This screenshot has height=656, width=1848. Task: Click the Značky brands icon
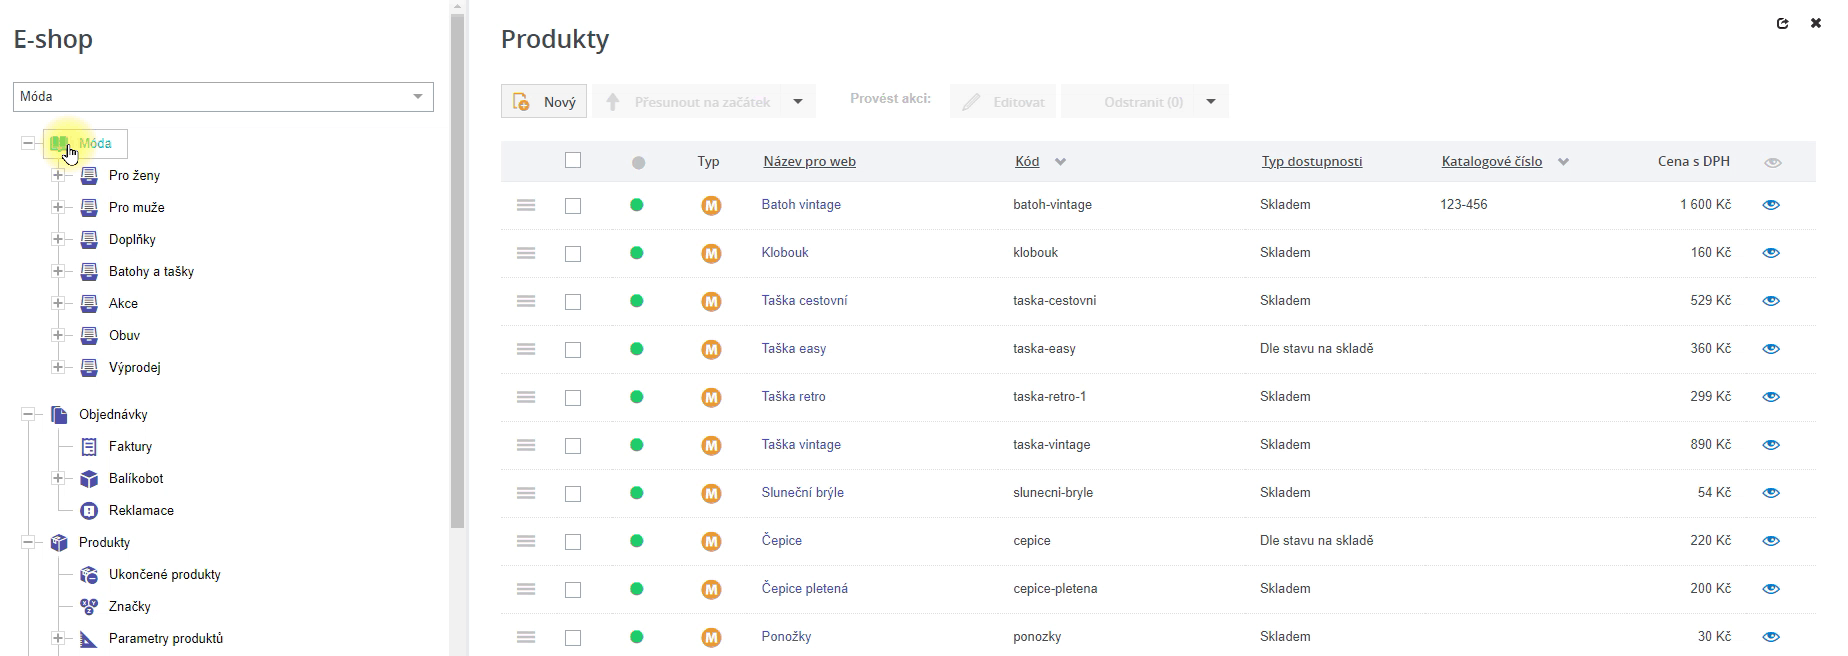[89, 607]
